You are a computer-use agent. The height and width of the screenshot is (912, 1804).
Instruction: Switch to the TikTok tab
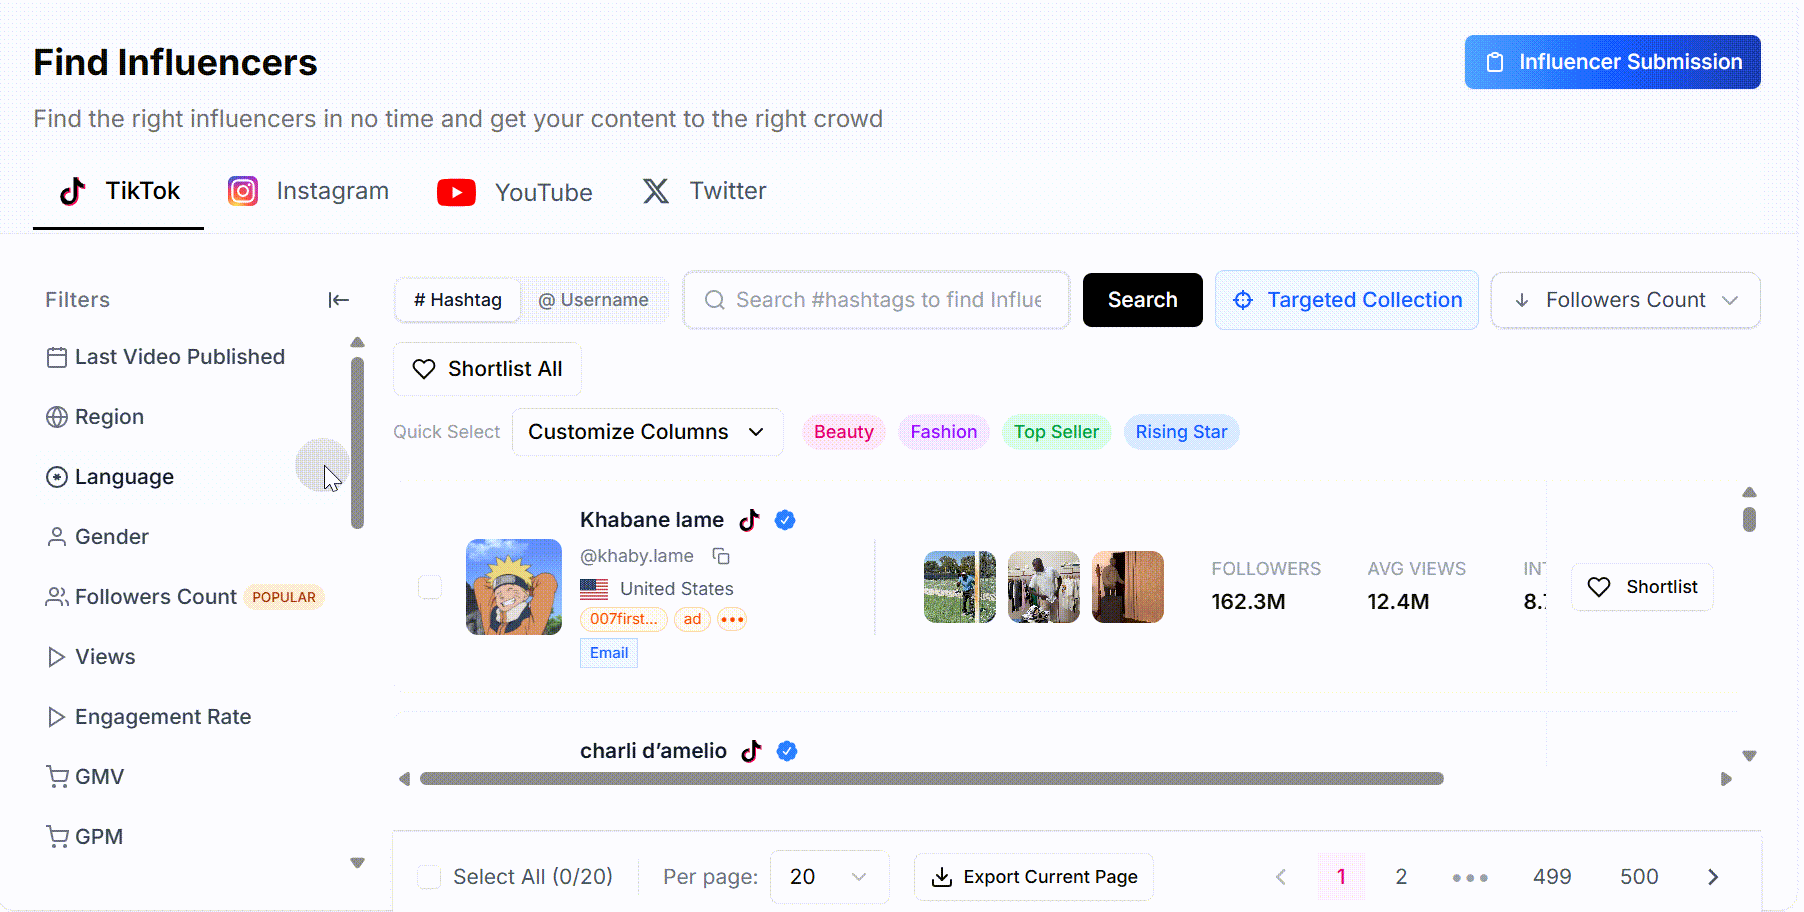[x=119, y=191]
